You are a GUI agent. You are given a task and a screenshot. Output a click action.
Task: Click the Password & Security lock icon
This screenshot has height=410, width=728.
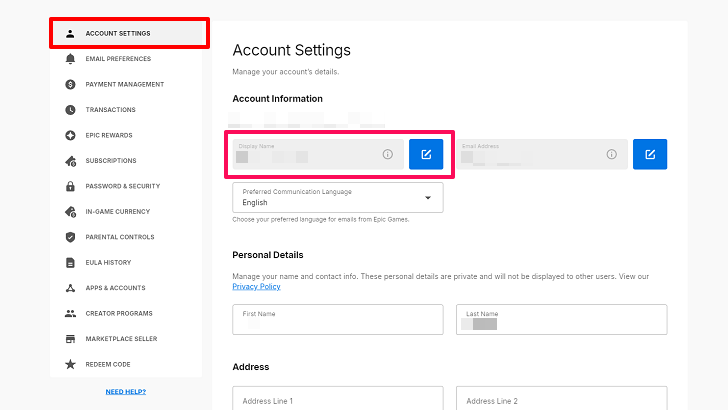coord(70,186)
